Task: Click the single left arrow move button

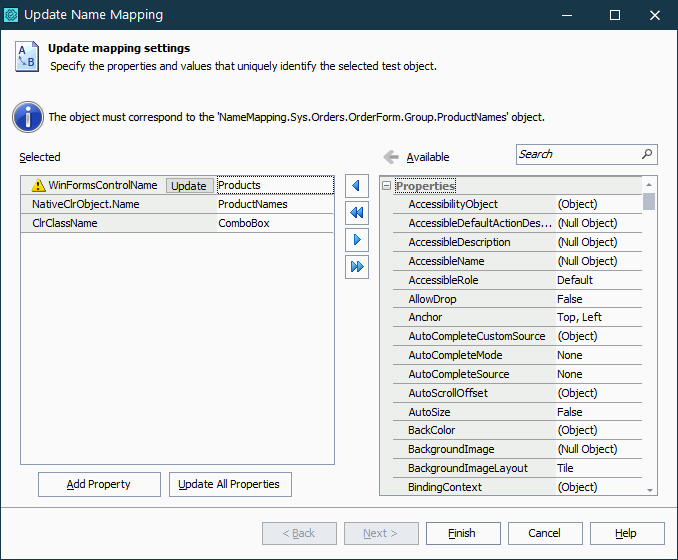Action: pos(356,186)
